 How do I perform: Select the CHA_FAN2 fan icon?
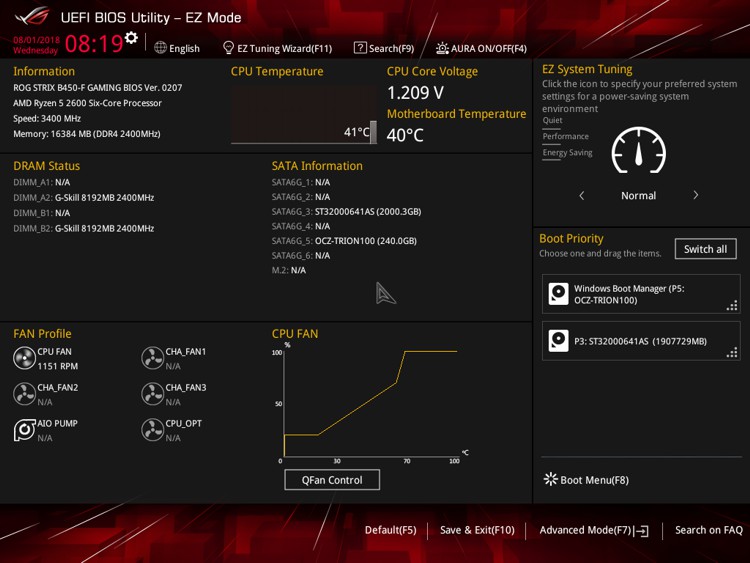point(24,394)
